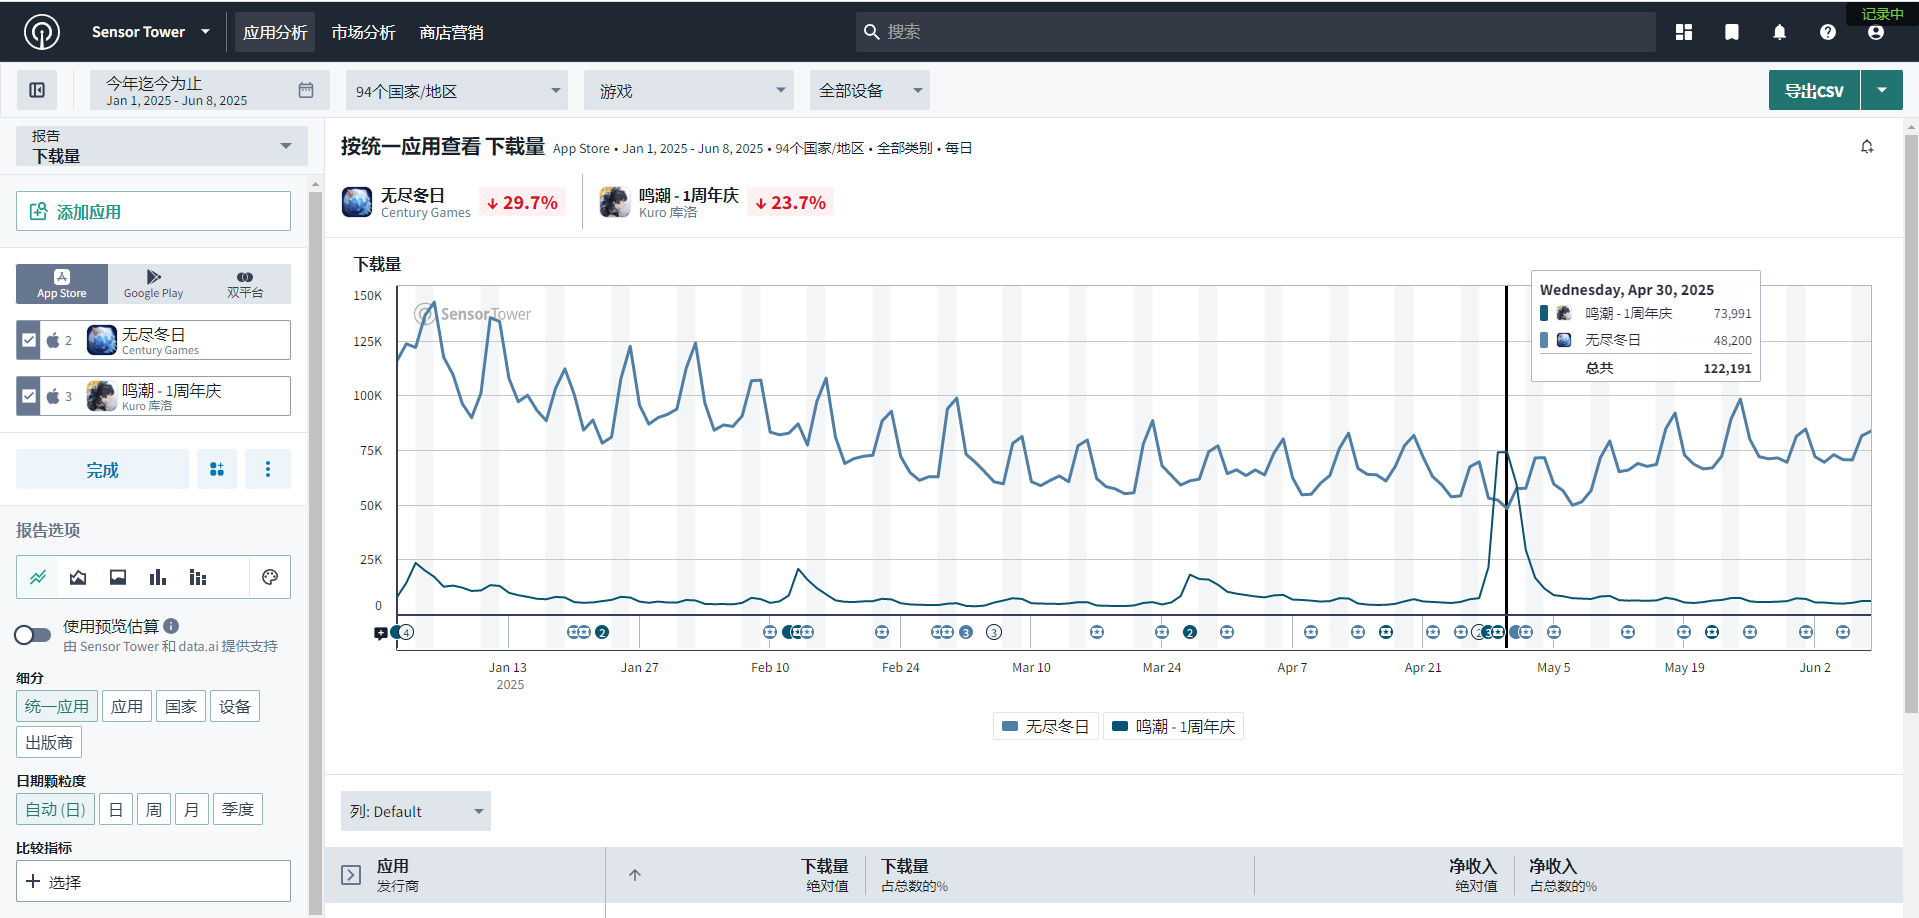Open the 游戏 category dropdown
The width and height of the screenshot is (1919, 918).
coord(689,90)
